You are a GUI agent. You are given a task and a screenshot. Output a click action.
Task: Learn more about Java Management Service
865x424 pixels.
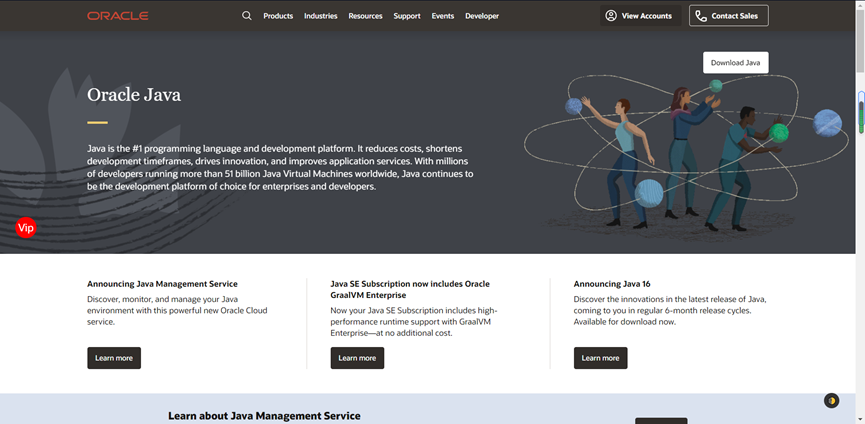pos(114,358)
